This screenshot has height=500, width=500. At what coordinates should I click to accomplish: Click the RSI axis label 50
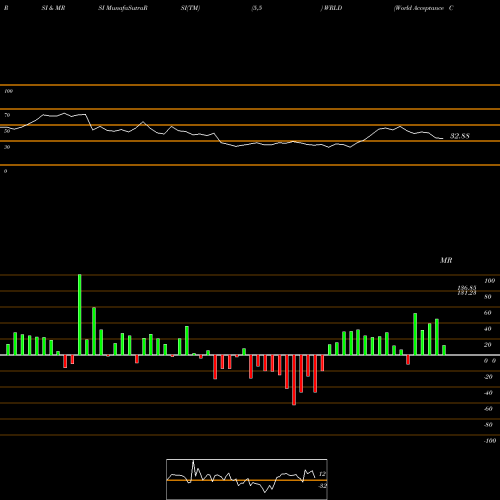7,131
